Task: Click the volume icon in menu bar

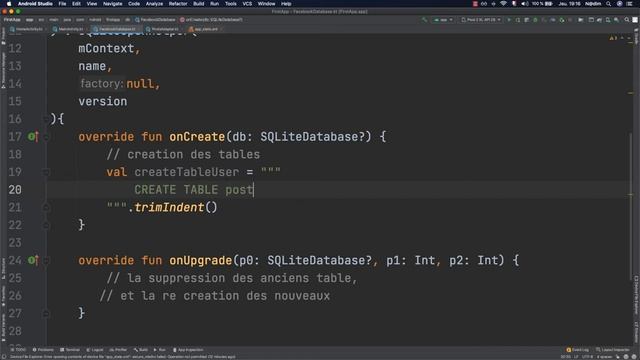Action: coord(524,4)
